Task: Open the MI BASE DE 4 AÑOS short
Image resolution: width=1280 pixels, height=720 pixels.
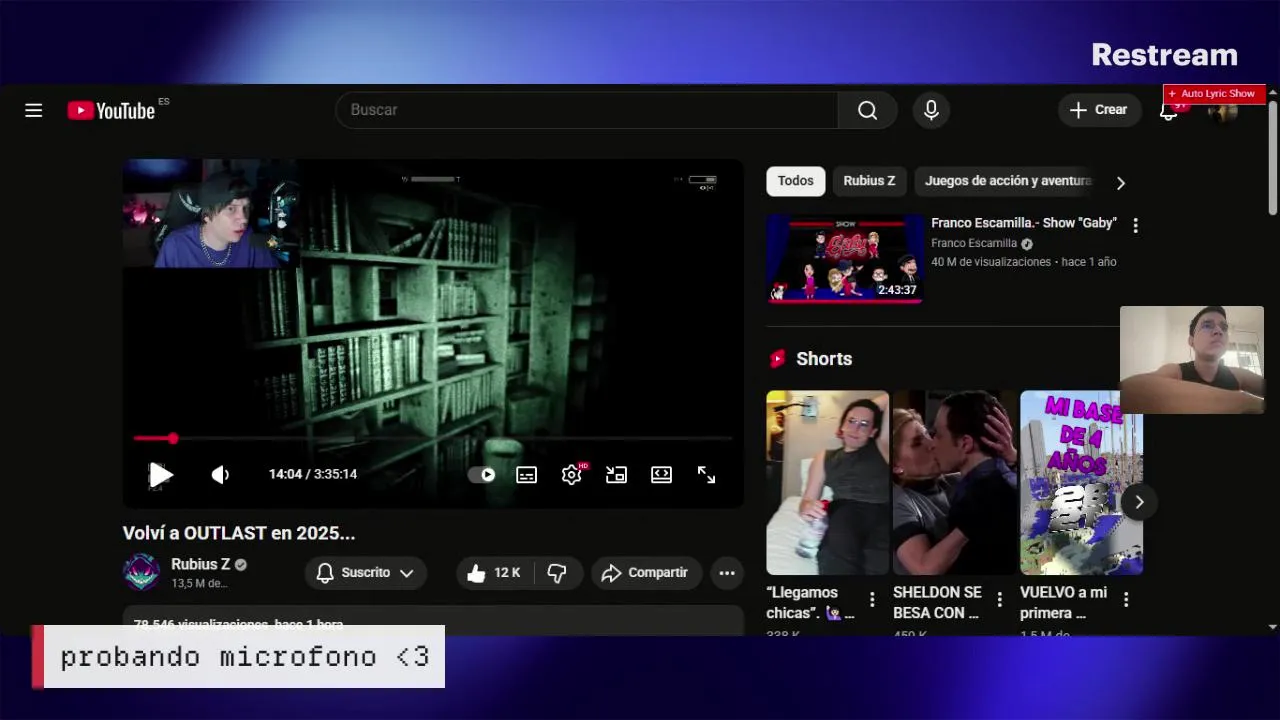Action: [1081, 482]
